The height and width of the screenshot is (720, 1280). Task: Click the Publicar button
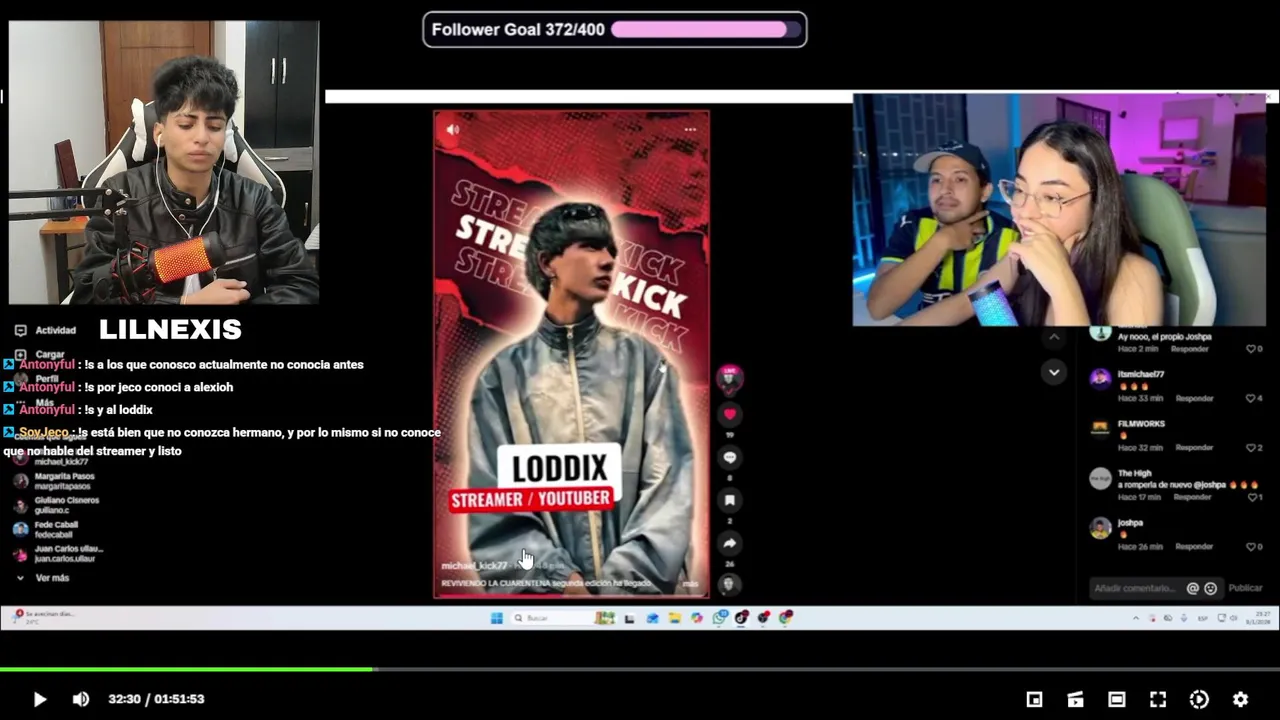(1245, 588)
